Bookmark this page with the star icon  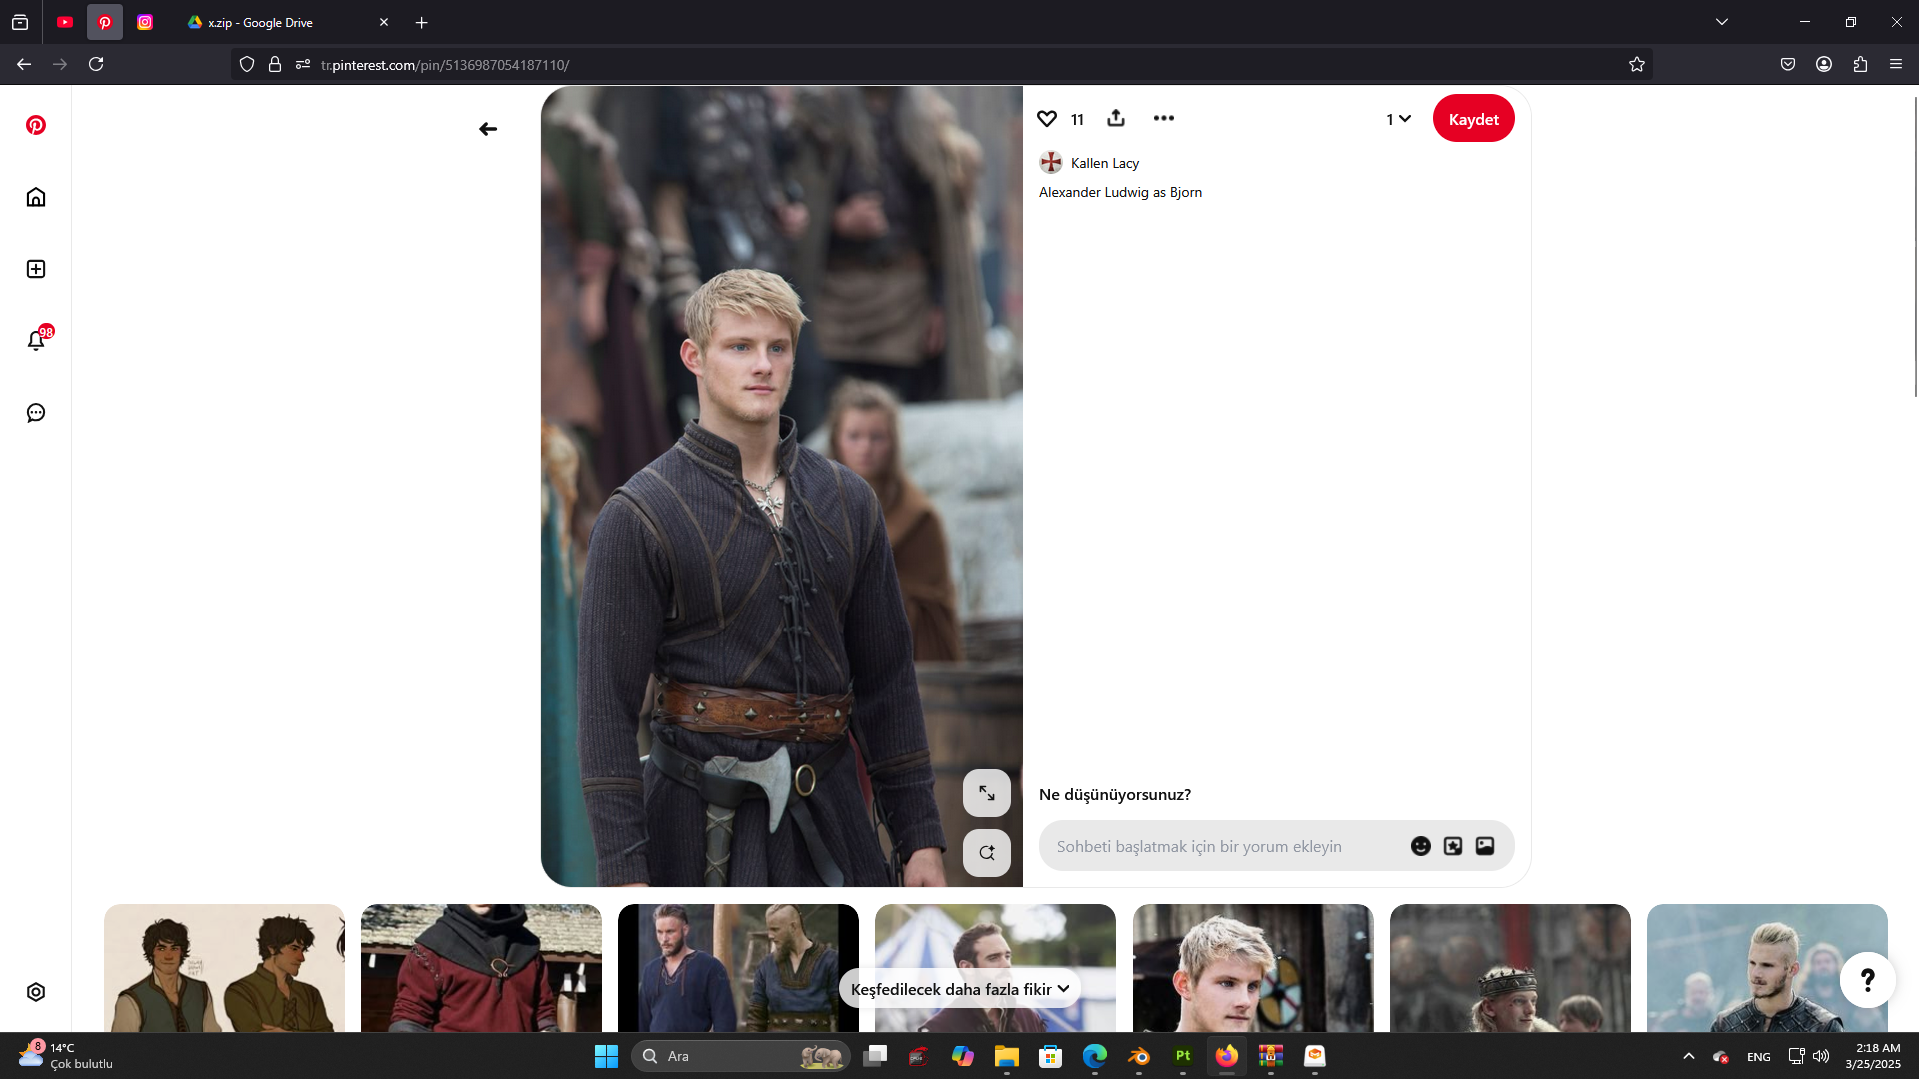1637,64
